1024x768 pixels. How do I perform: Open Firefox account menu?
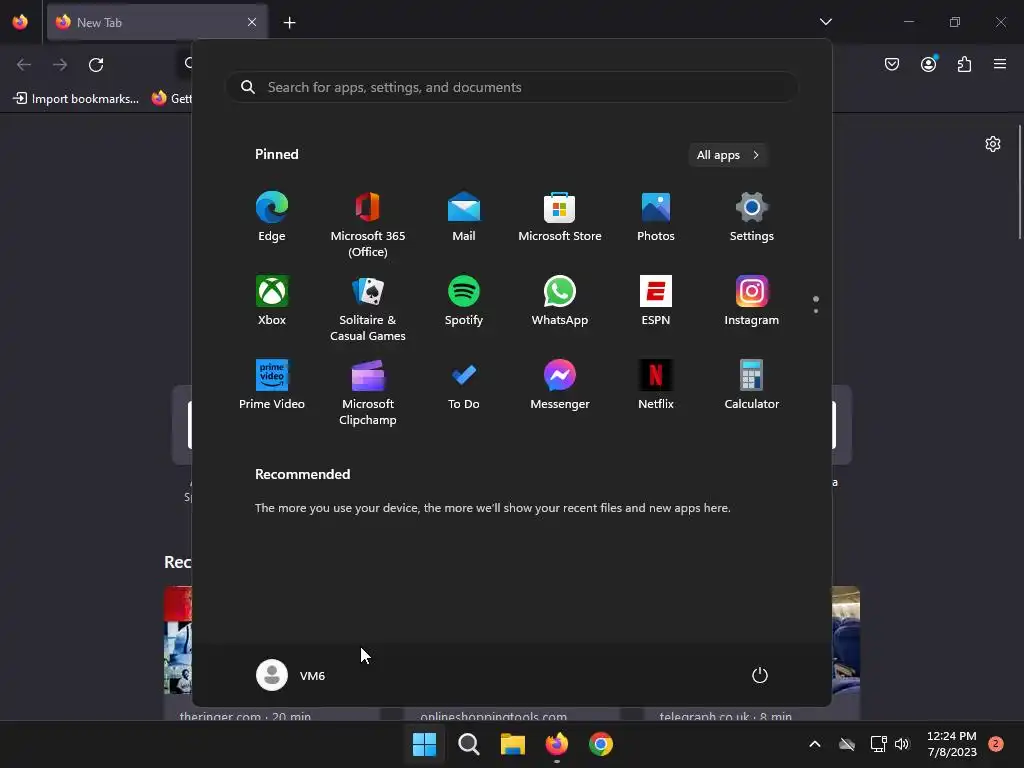click(929, 64)
